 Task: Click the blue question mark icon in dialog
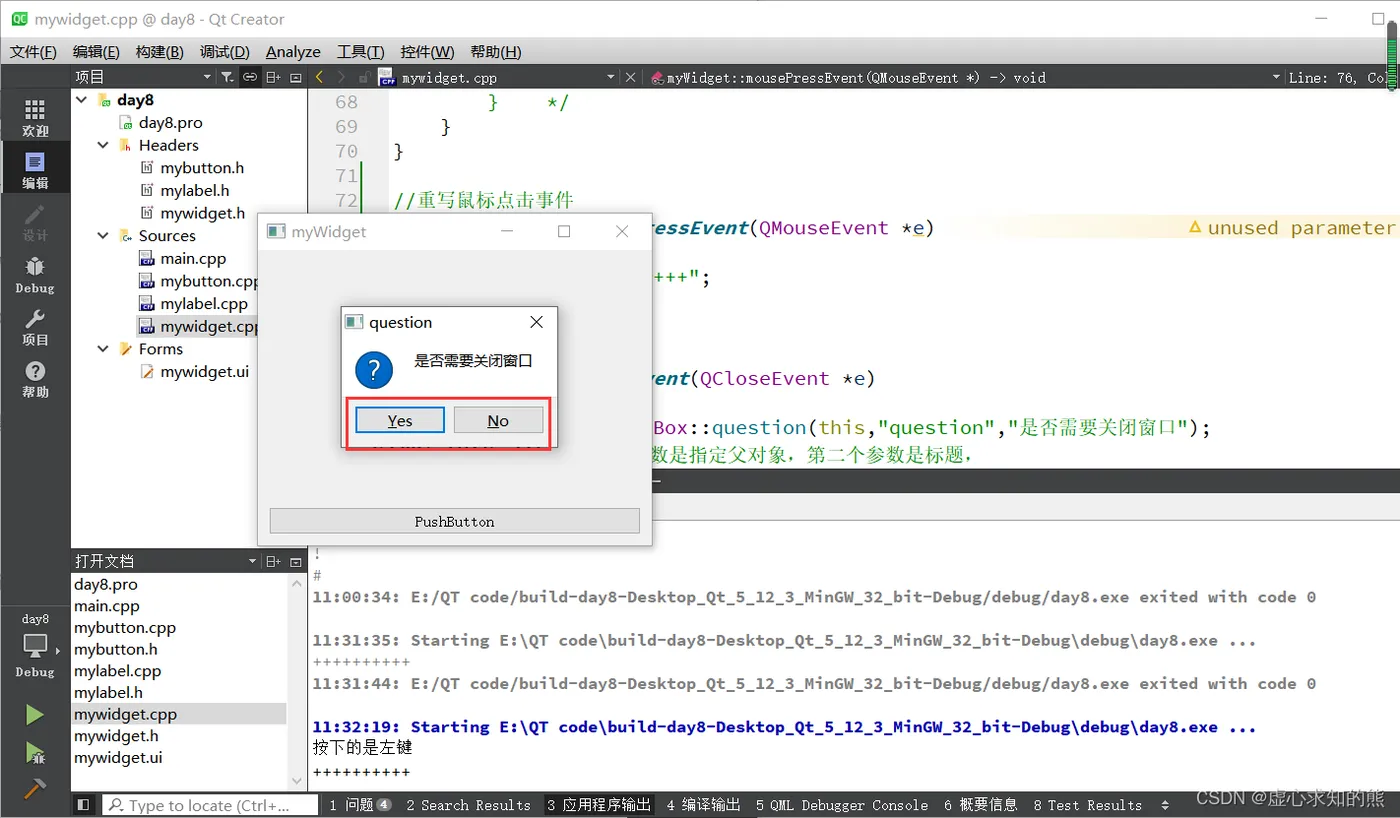pos(374,372)
